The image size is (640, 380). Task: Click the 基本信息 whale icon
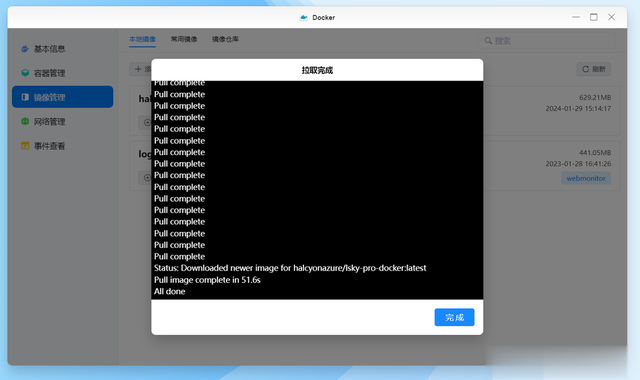click(25, 49)
